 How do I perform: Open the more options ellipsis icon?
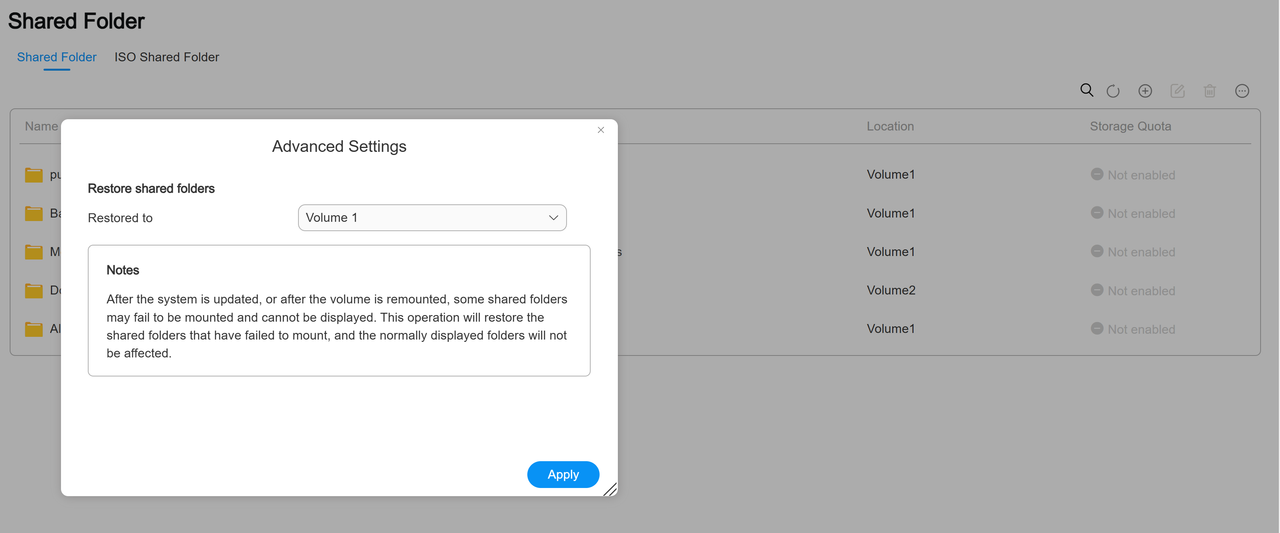(x=1242, y=91)
